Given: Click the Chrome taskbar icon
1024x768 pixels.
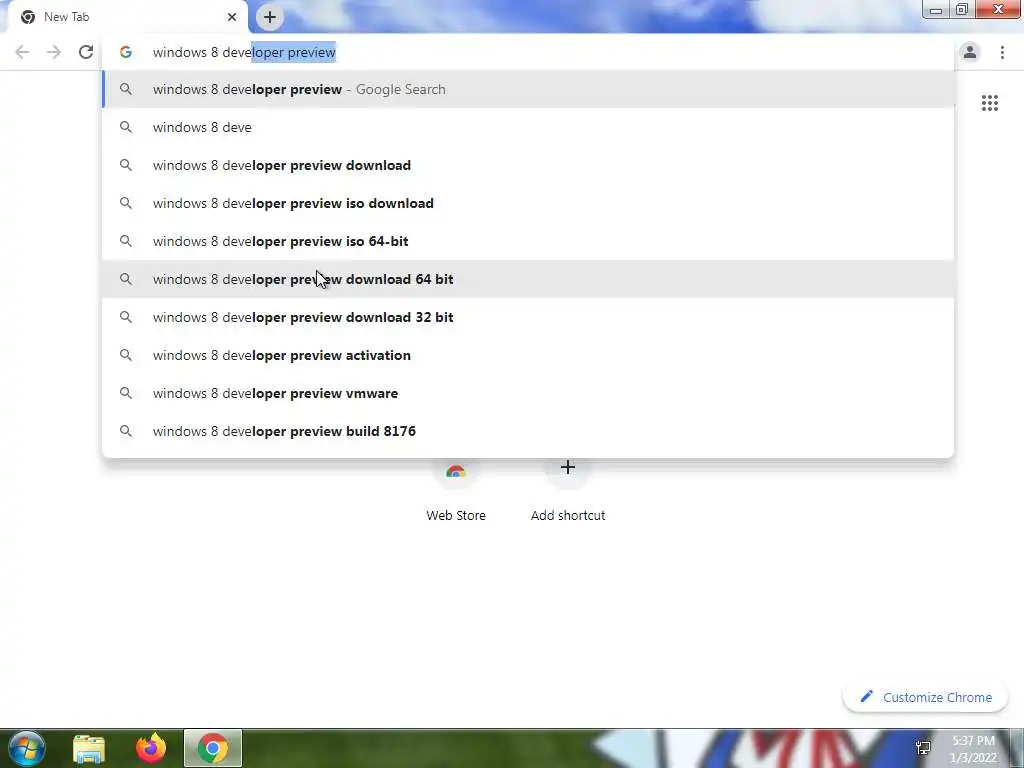Looking at the screenshot, I should tap(213, 748).
